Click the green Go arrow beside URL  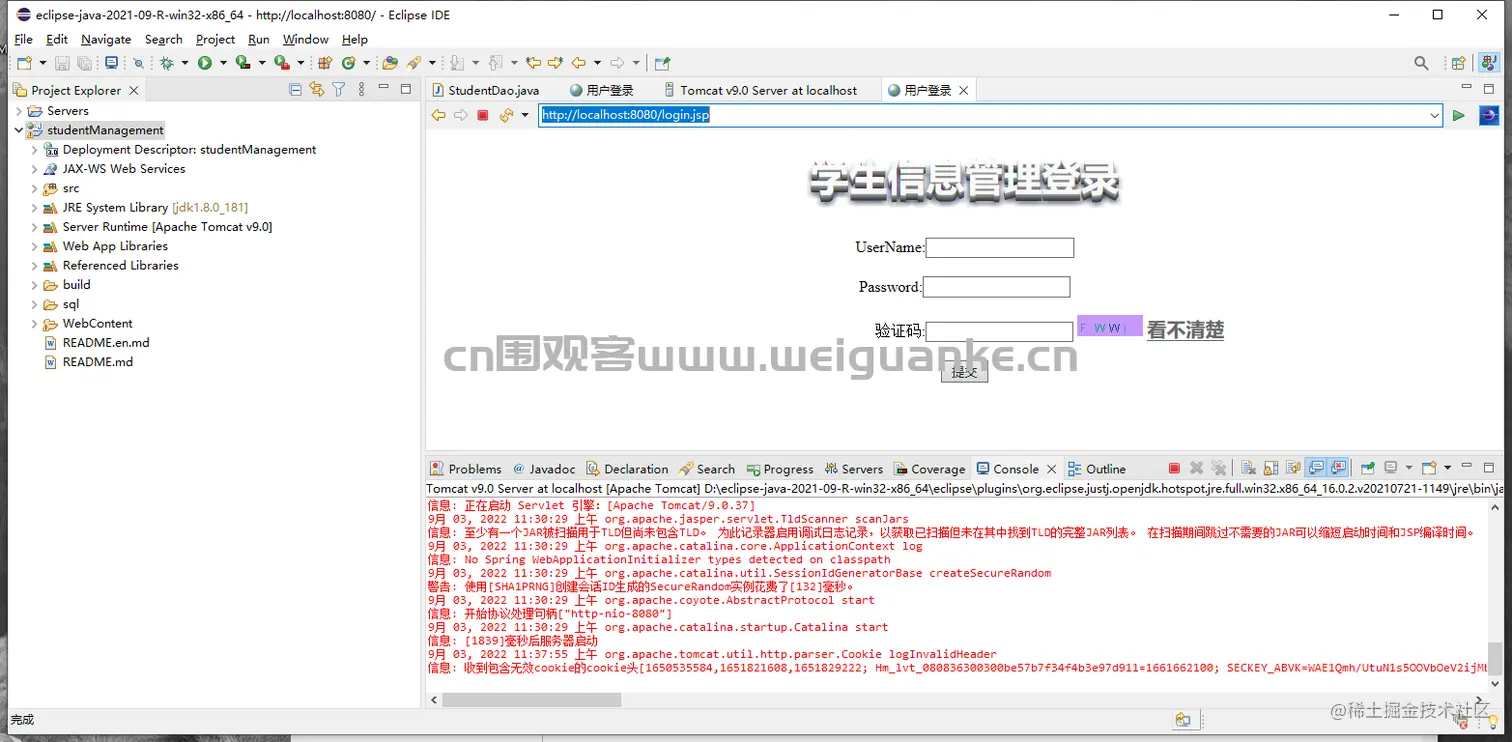(1459, 116)
